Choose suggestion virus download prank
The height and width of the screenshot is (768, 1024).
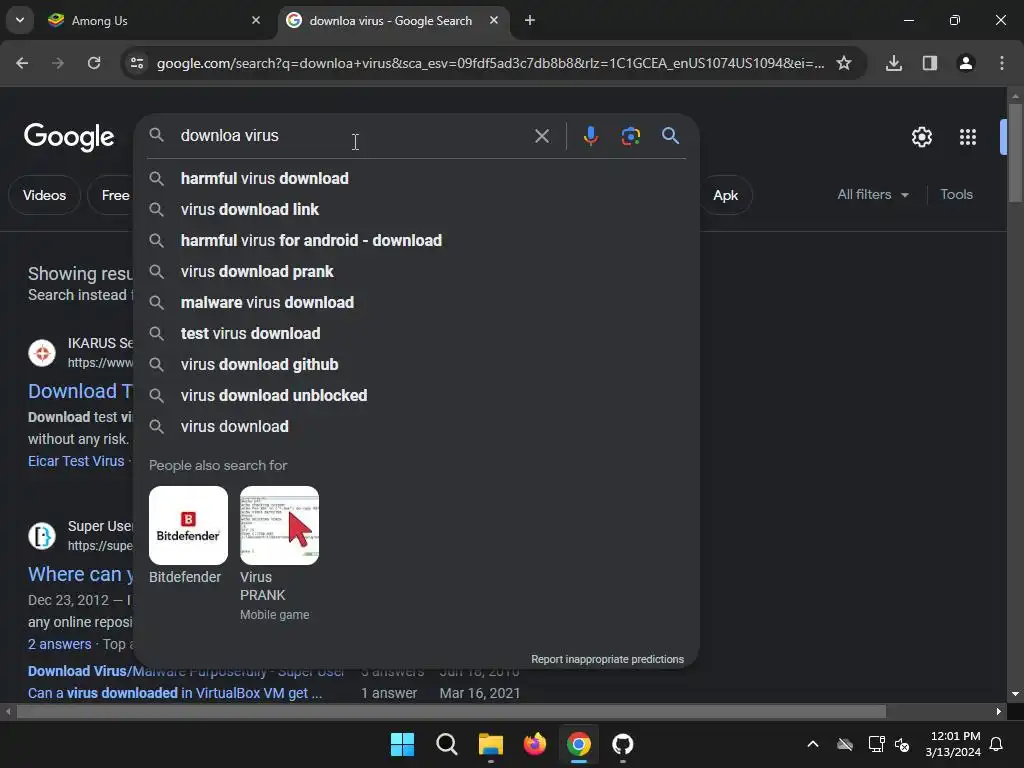click(417, 272)
